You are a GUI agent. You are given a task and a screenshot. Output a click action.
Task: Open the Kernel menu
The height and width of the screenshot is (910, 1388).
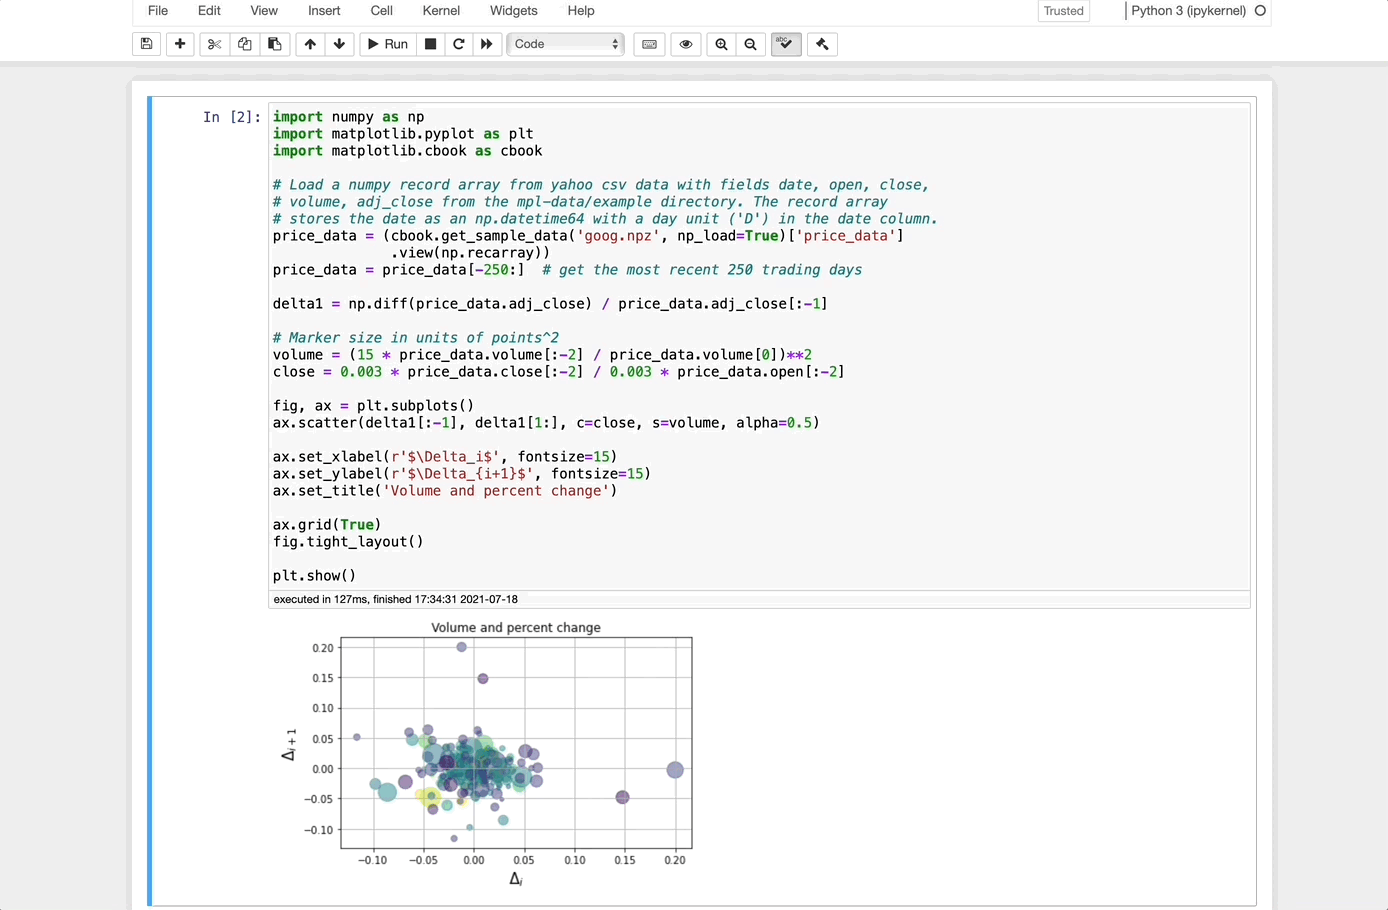click(x=441, y=11)
